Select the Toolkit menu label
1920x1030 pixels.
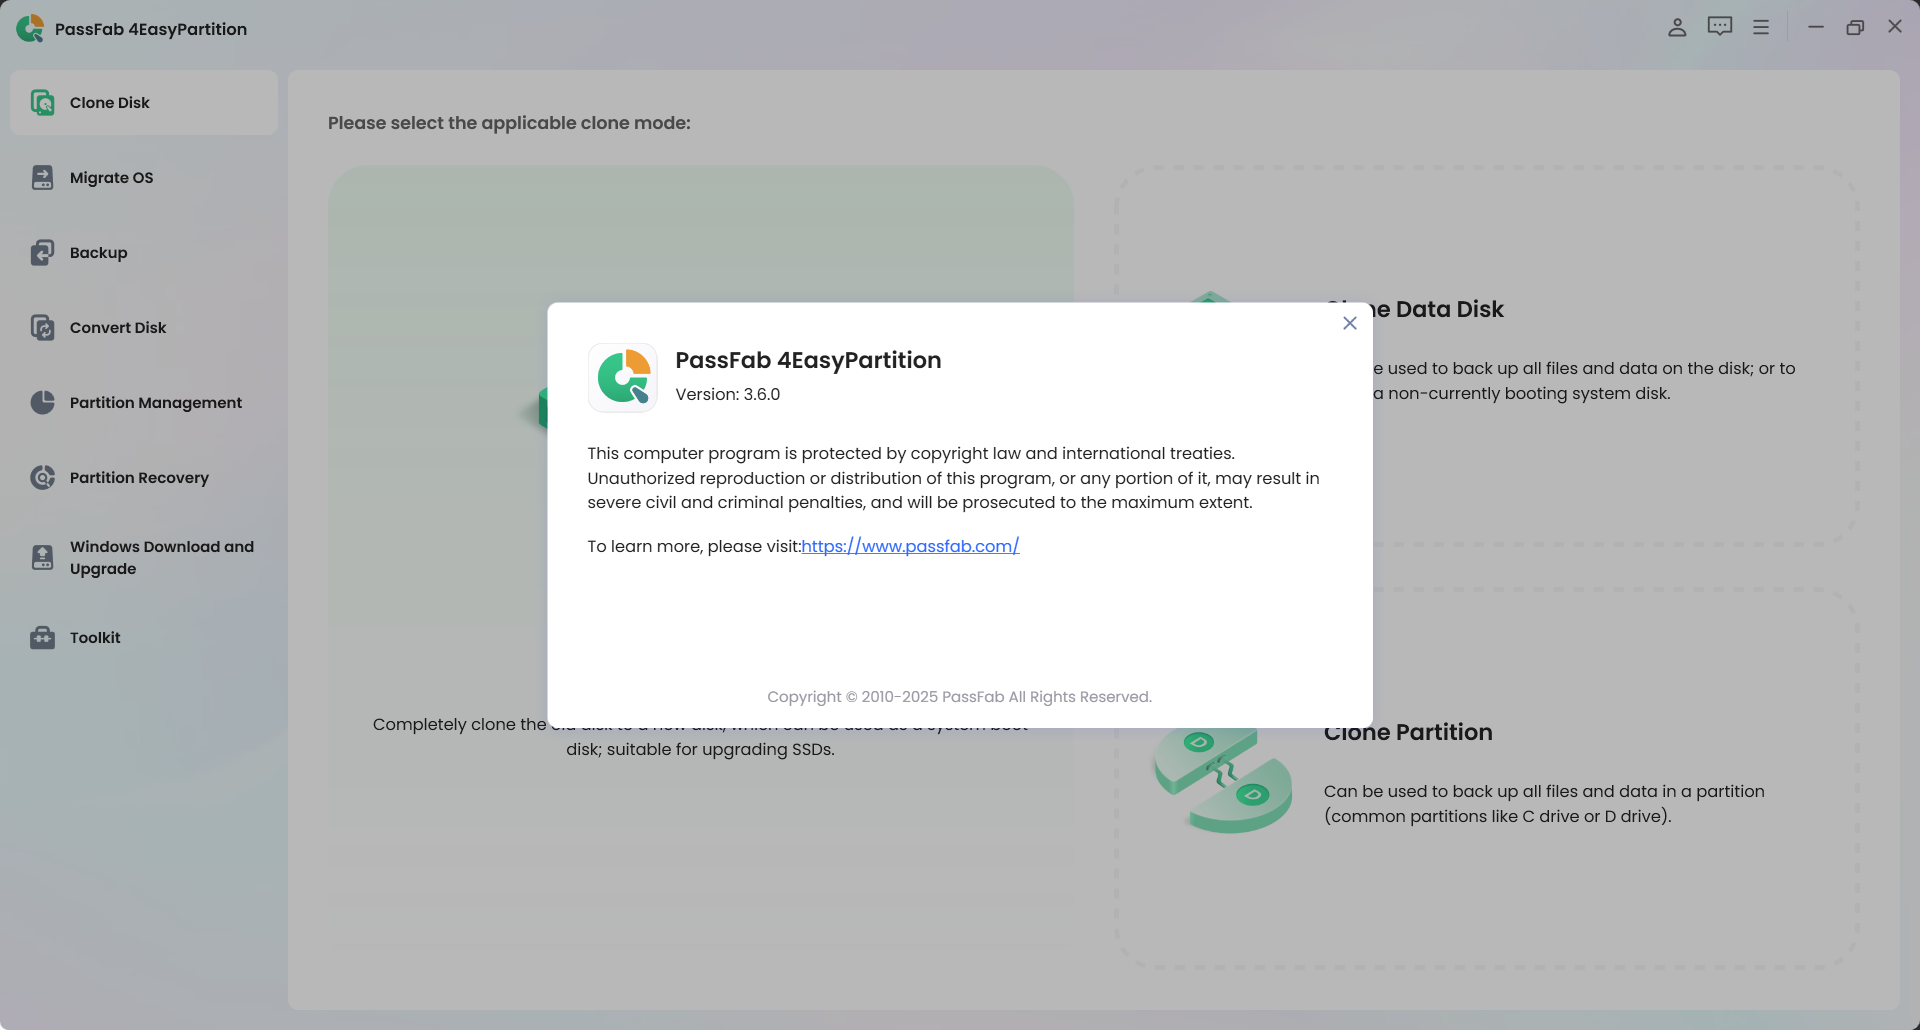(95, 637)
